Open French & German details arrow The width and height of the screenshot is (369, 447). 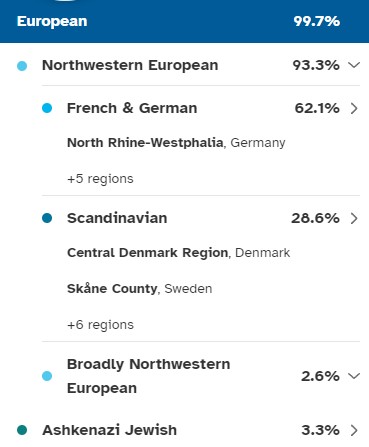pyautogui.click(x=354, y=108)
